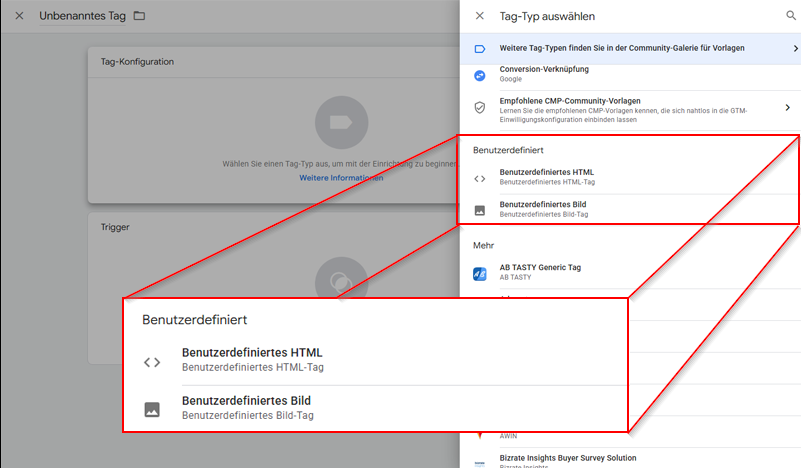Image resolution: width=801 pixels, height=468 pixels.
Task: Open the Community-Galerie für Vorlagen banner text
Action: coord(621,48)
